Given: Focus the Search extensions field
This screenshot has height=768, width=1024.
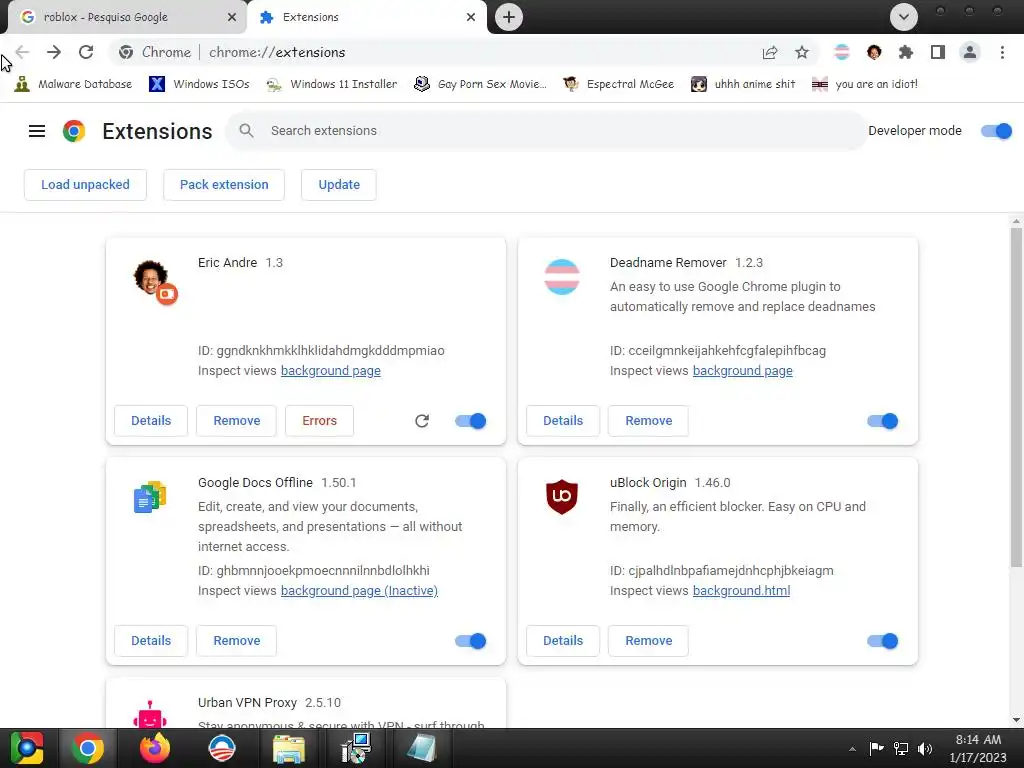Looking at the screenshot, I should [x=546, y=131].
